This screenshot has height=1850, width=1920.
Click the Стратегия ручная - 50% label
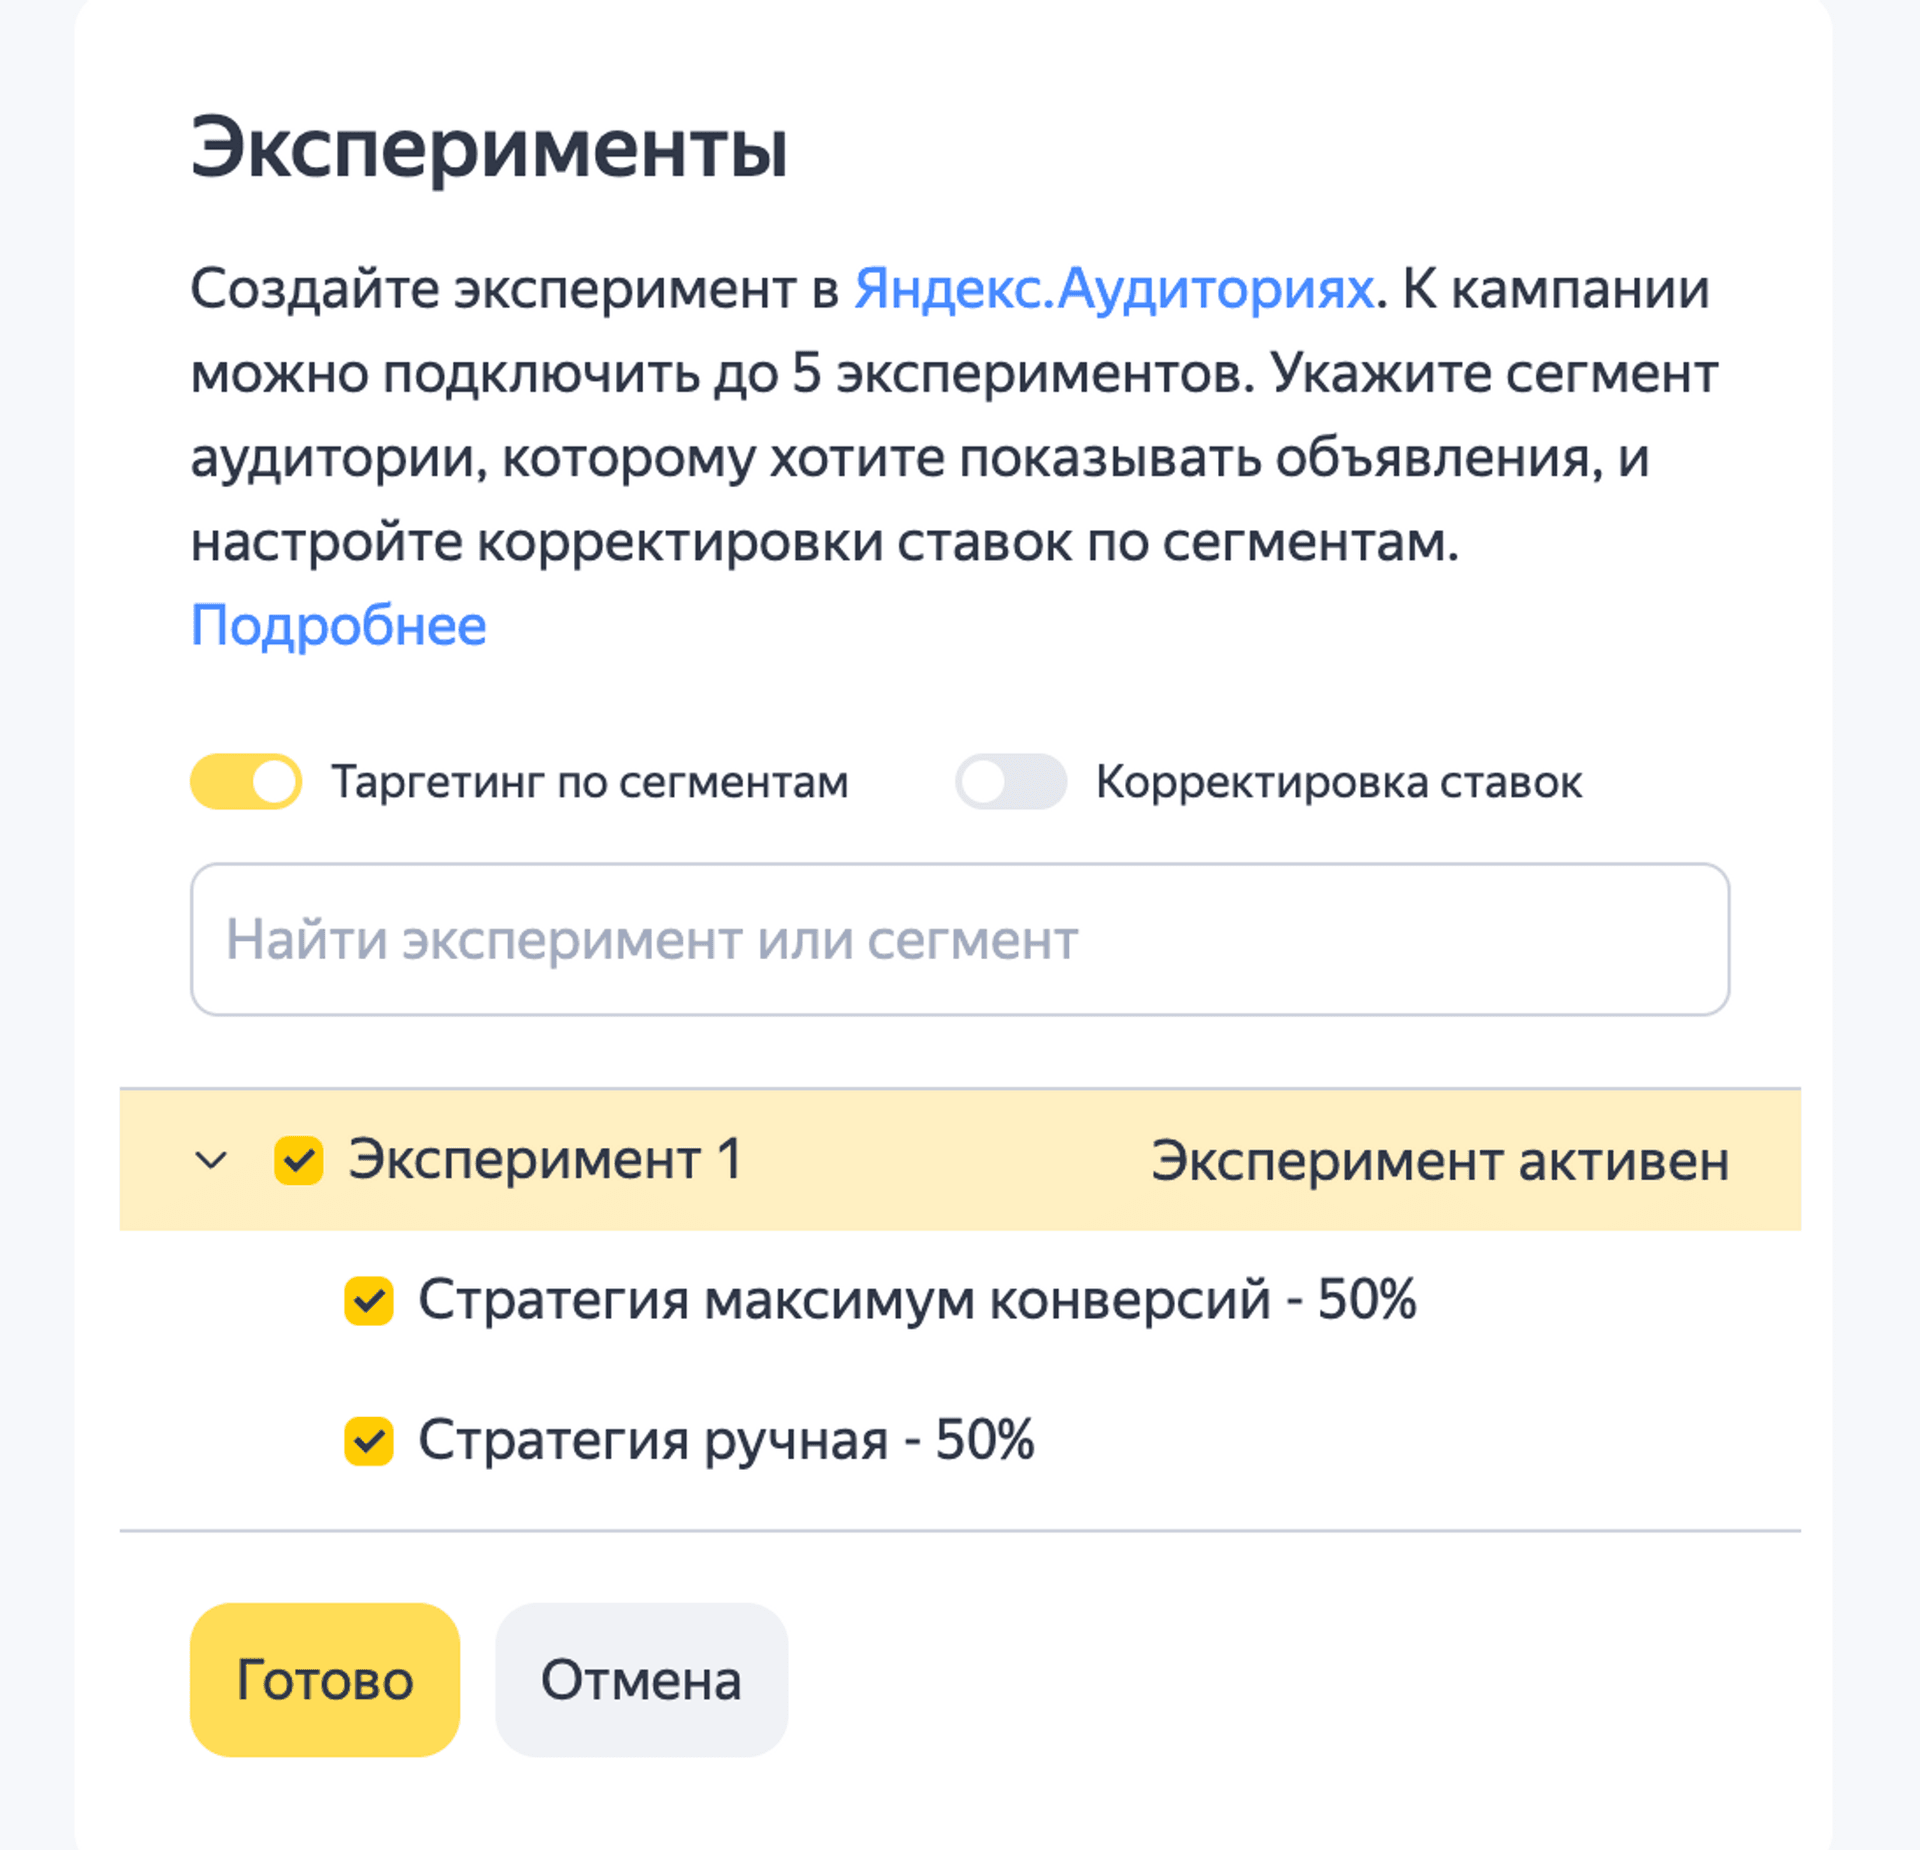(x=725, y=1441)
